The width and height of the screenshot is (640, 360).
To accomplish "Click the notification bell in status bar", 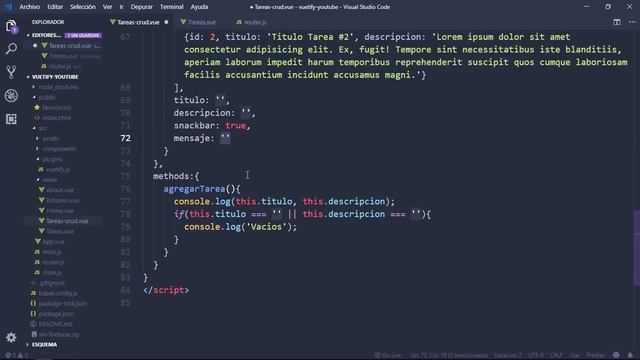I will [630, 355].
